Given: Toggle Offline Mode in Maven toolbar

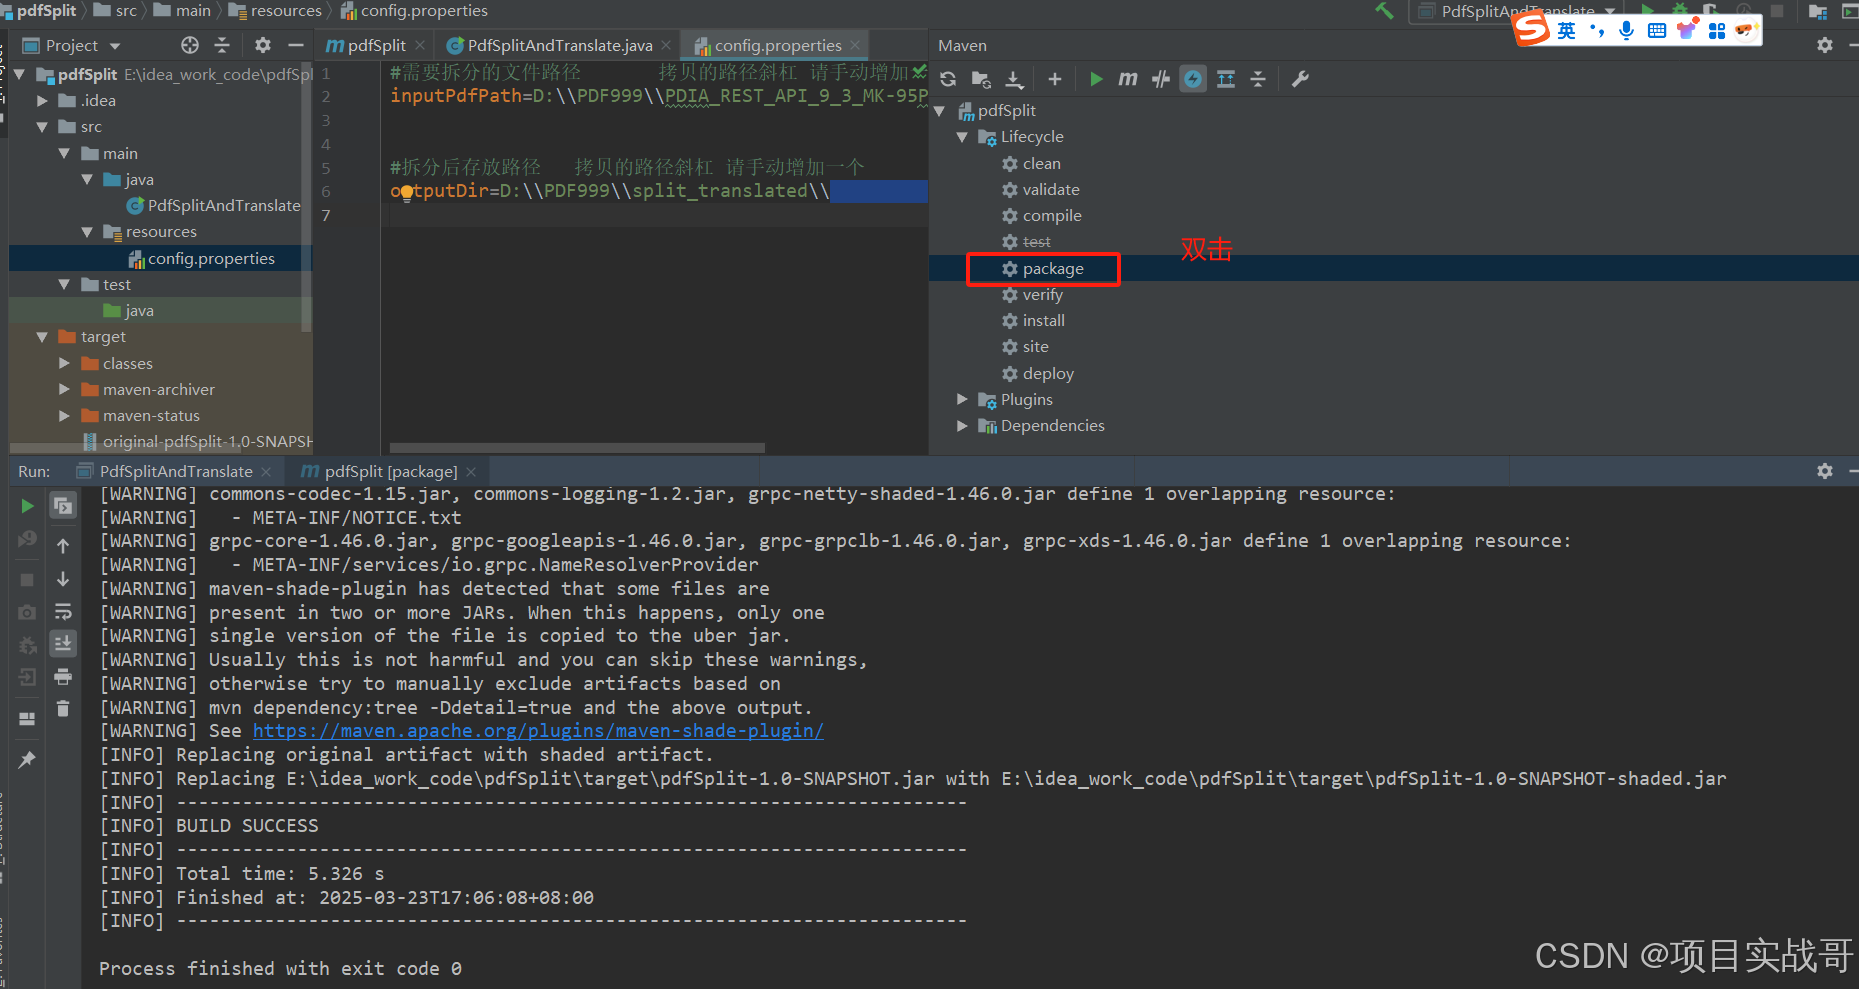Looking at the screenshot, I should (1192, 79).
